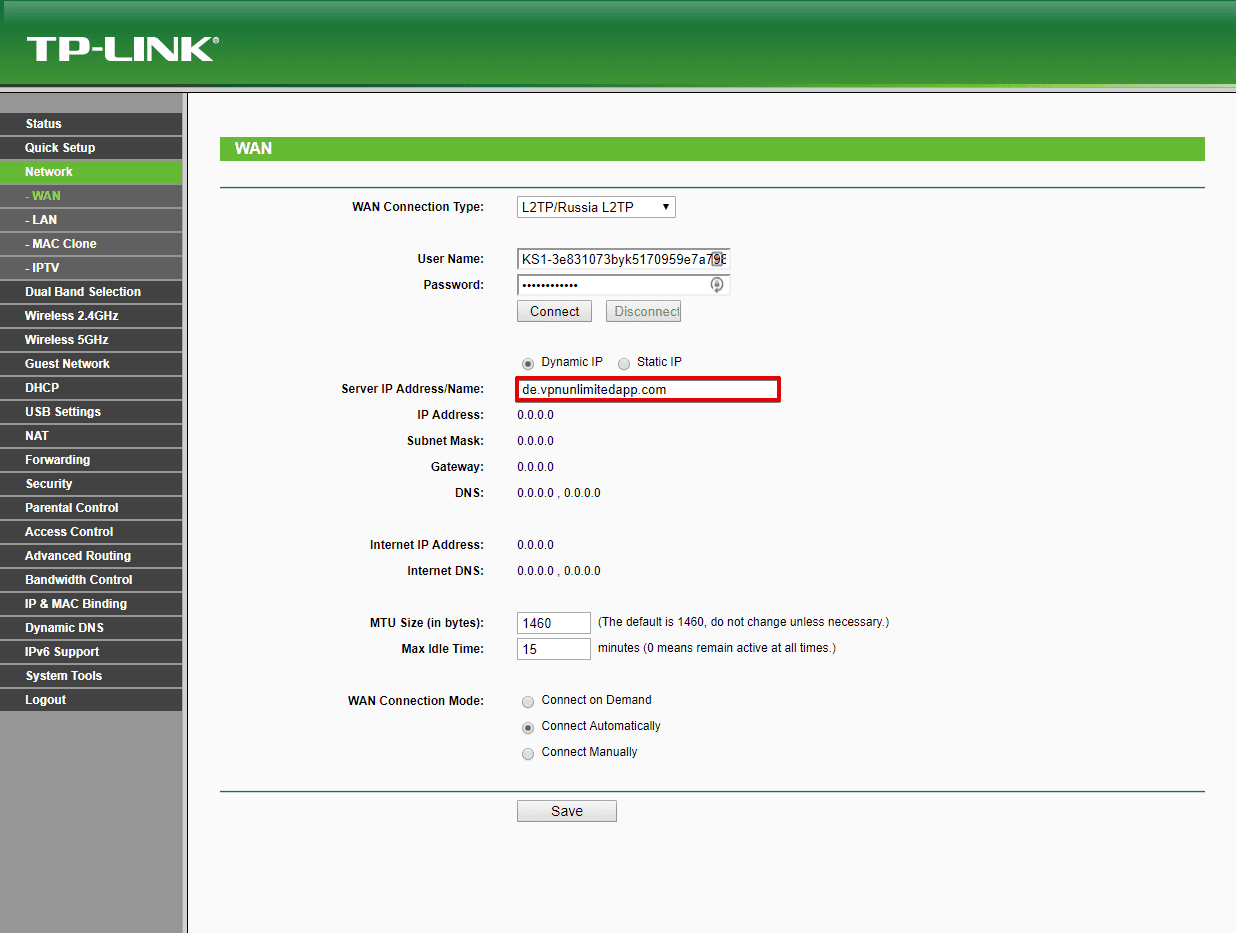This screenshot has height=933, width=1236.
Task: Choose Connect on Demand mode
Action: (528, 701)
